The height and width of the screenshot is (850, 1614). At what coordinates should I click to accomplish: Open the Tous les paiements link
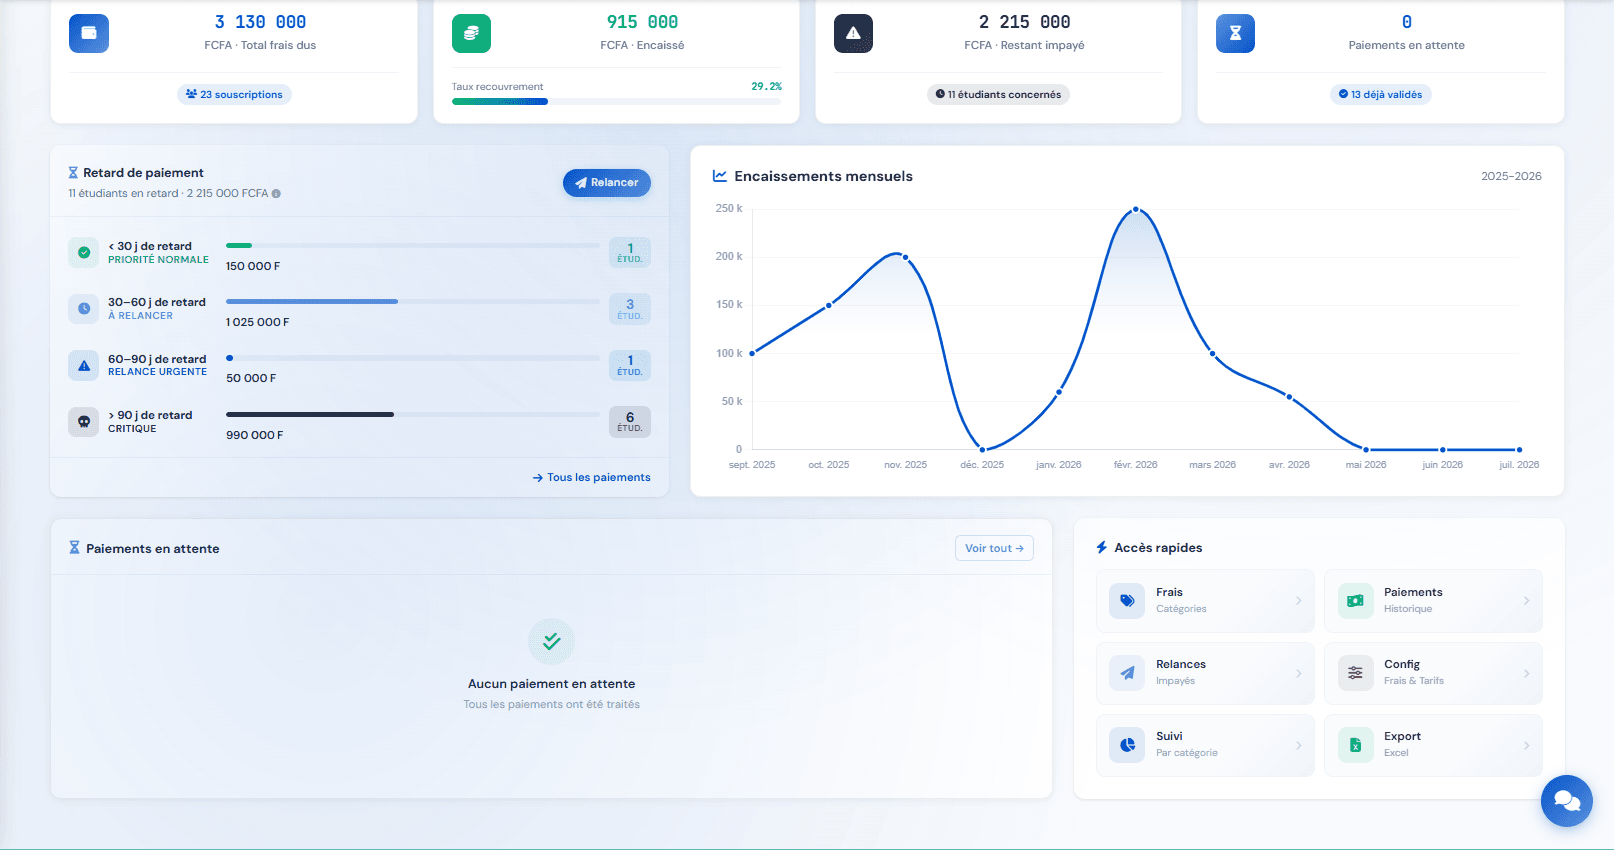pyautogui.click(x=591, y=478)
